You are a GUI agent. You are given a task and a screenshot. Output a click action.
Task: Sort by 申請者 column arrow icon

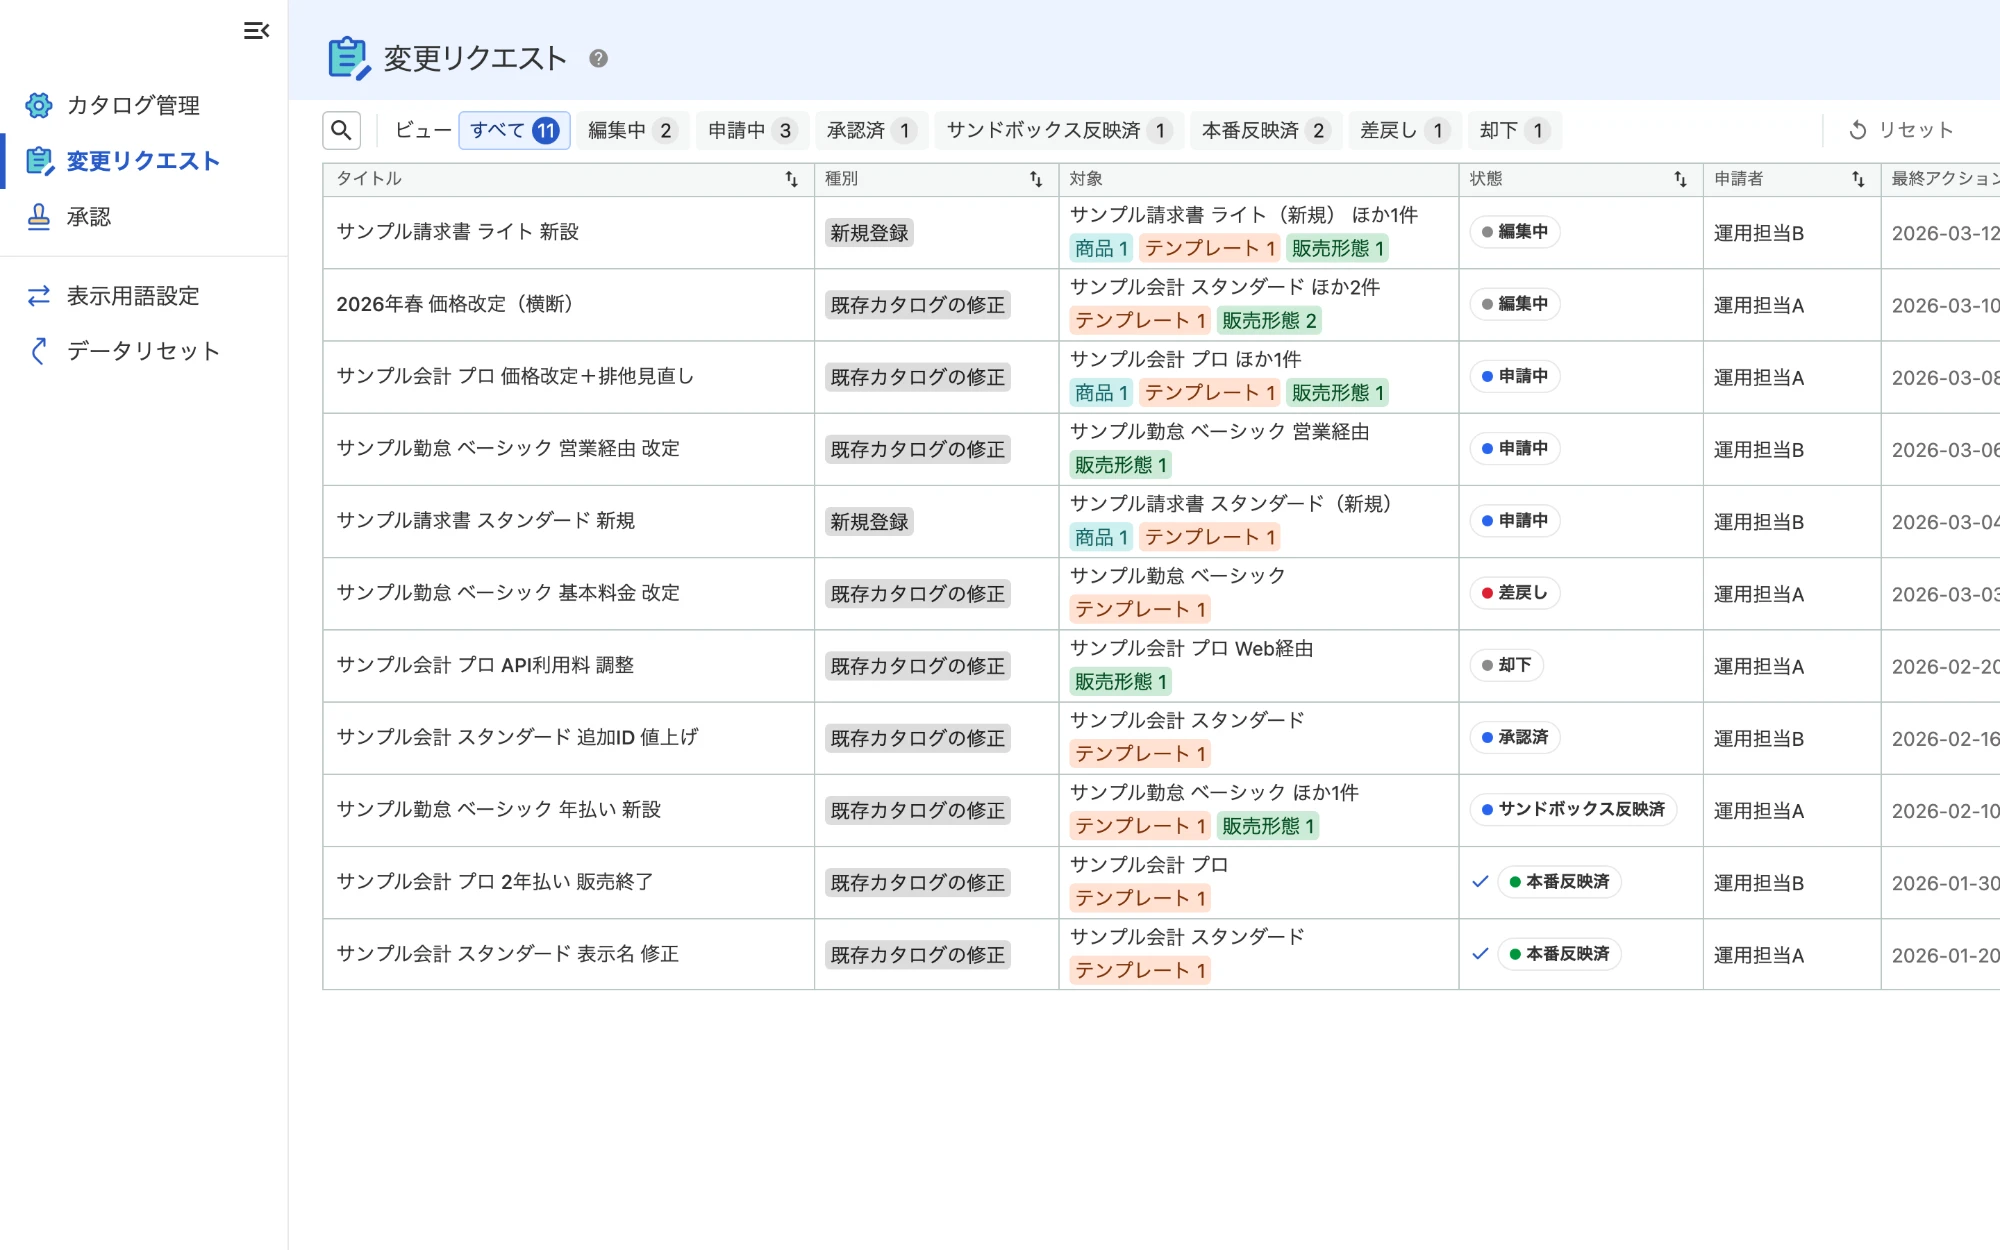click(x=1858, y=179)
